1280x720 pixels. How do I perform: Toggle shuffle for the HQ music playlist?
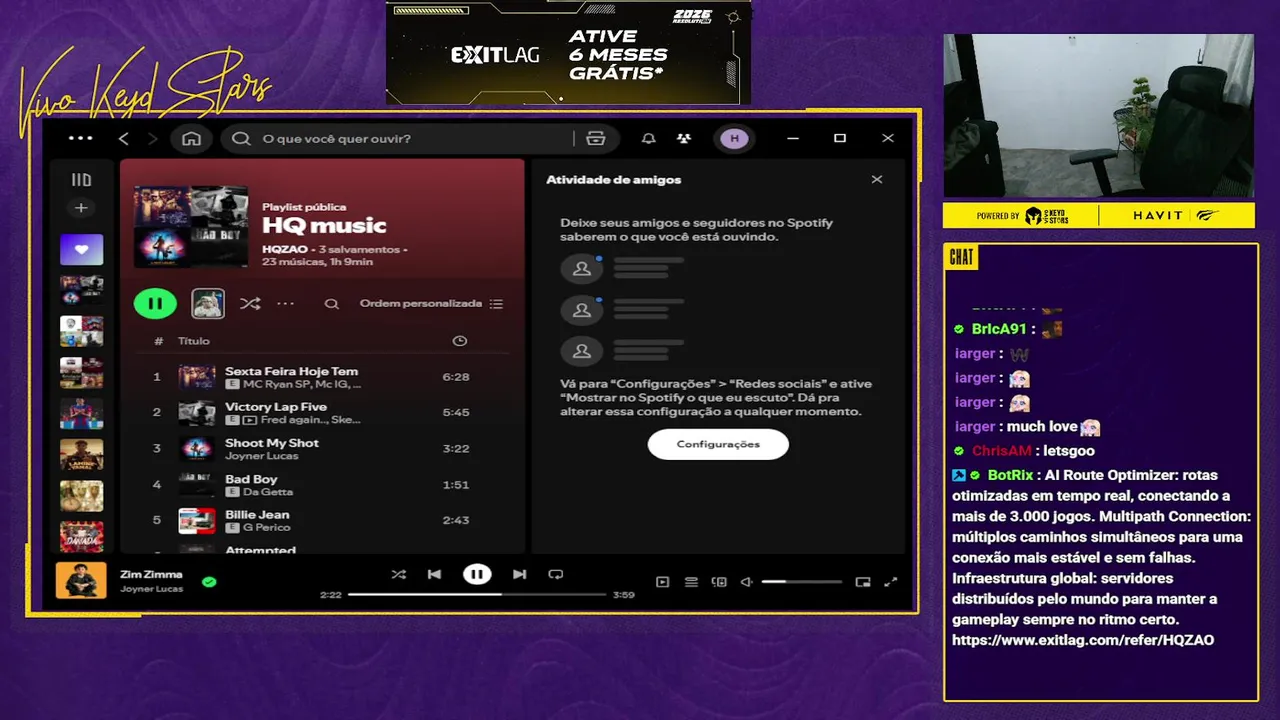click(250, 303)
